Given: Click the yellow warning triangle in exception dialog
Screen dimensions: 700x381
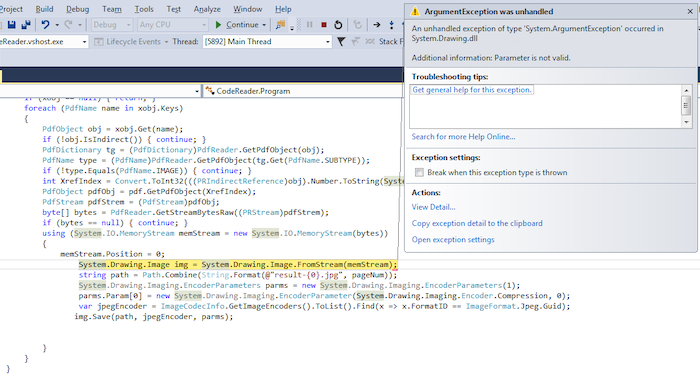Looking at the screenshot, I should [415, 11].
